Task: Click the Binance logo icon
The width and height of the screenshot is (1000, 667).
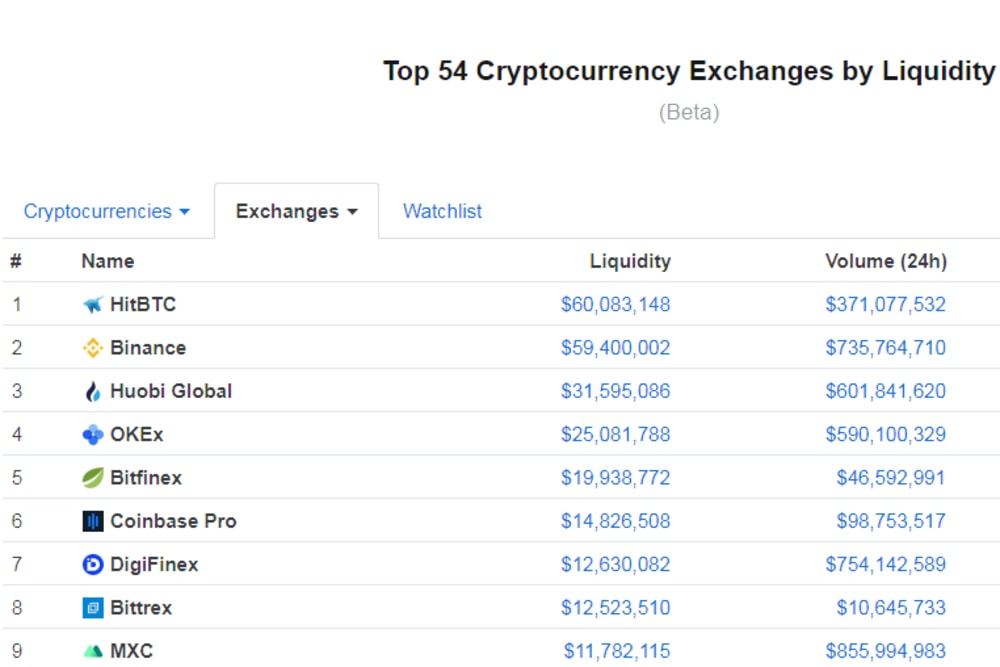Action: point(93,348)
